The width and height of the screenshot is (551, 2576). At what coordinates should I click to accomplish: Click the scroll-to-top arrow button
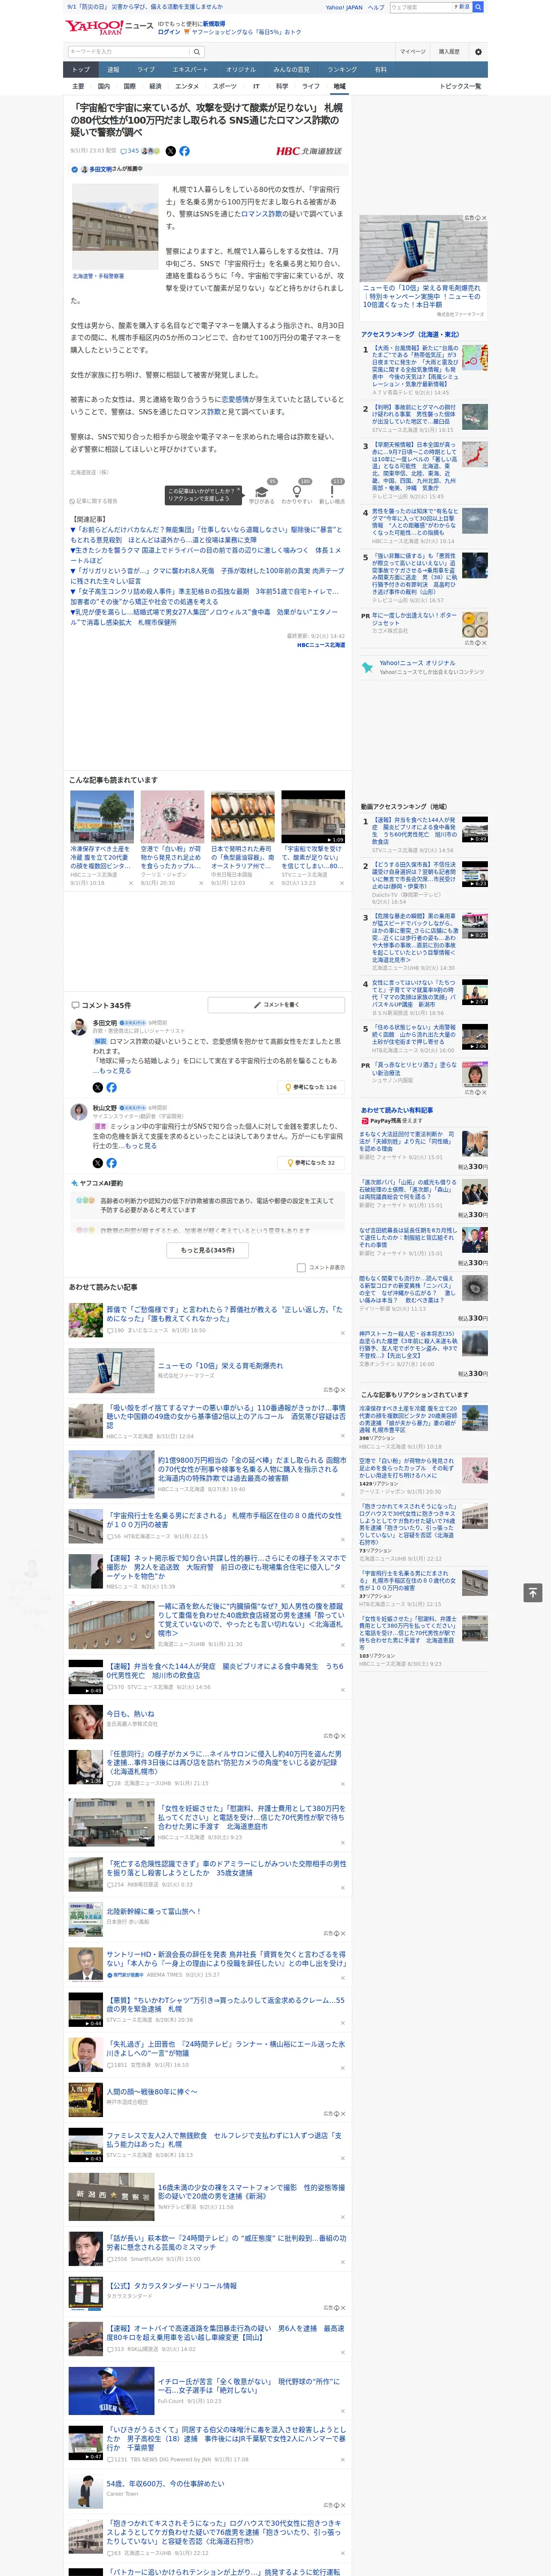tap(532, 1592)
